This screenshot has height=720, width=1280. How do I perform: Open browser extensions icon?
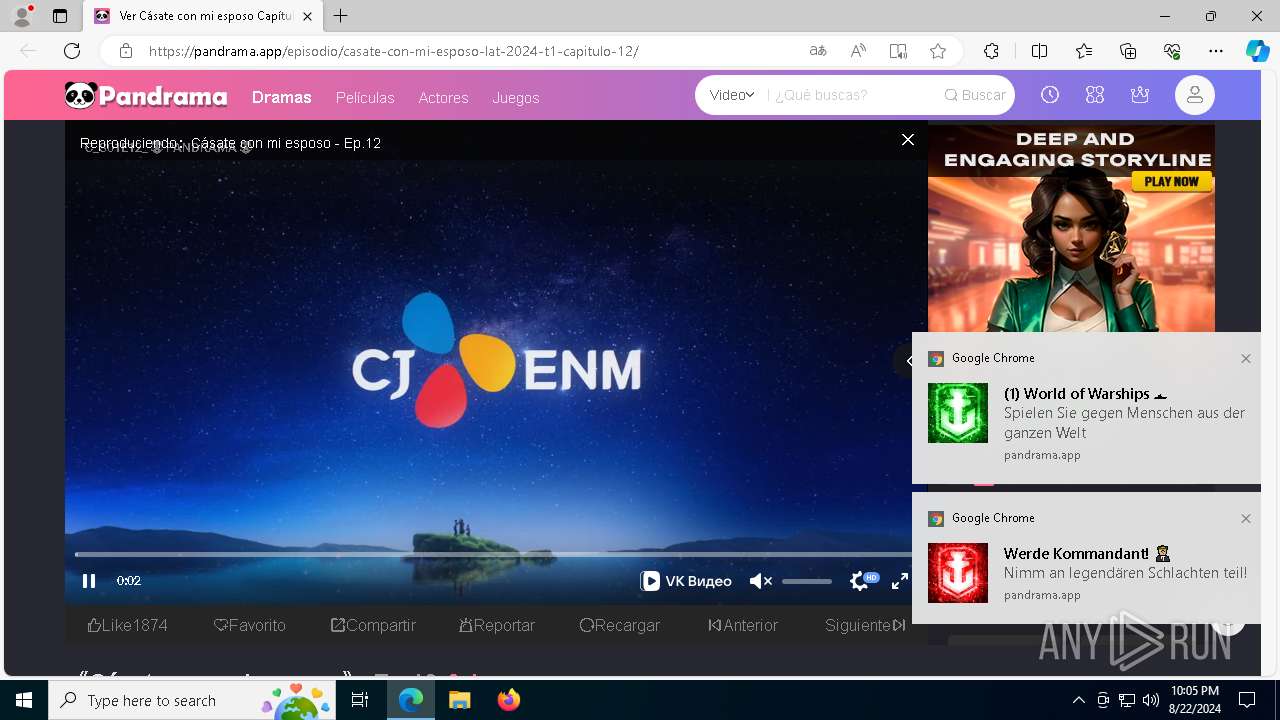[x=991, y=51]
